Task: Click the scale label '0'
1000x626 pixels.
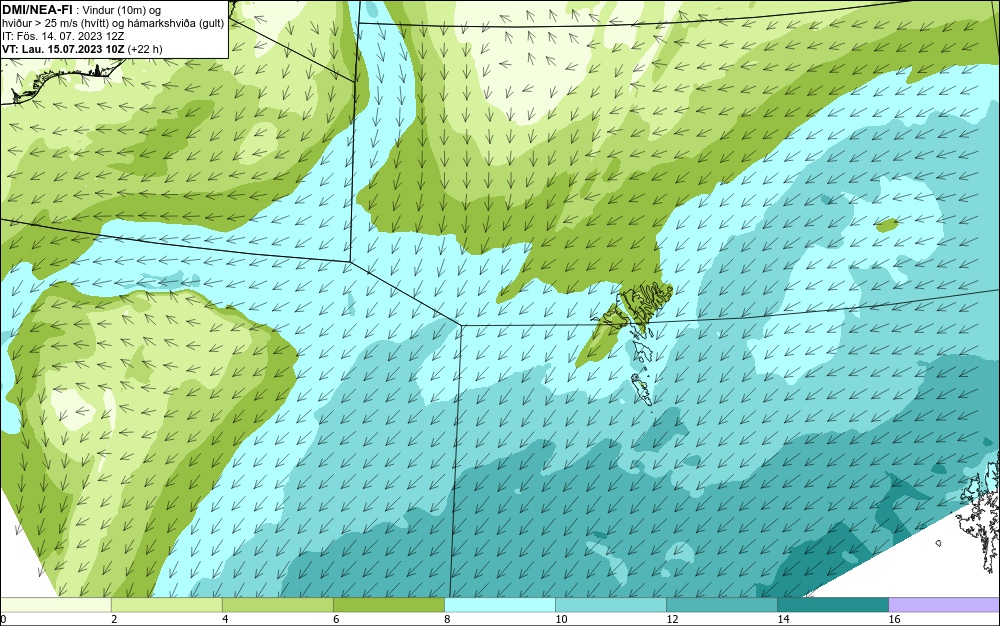Action: coord(3,619)
